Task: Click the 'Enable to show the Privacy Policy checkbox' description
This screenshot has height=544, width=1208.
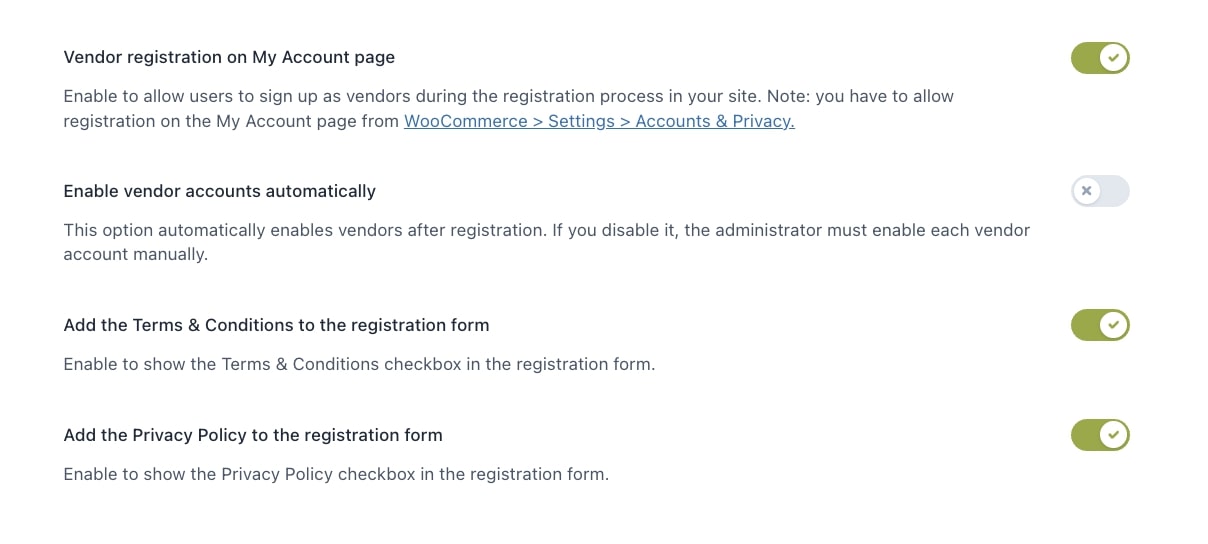Action: tap(336, 474)
